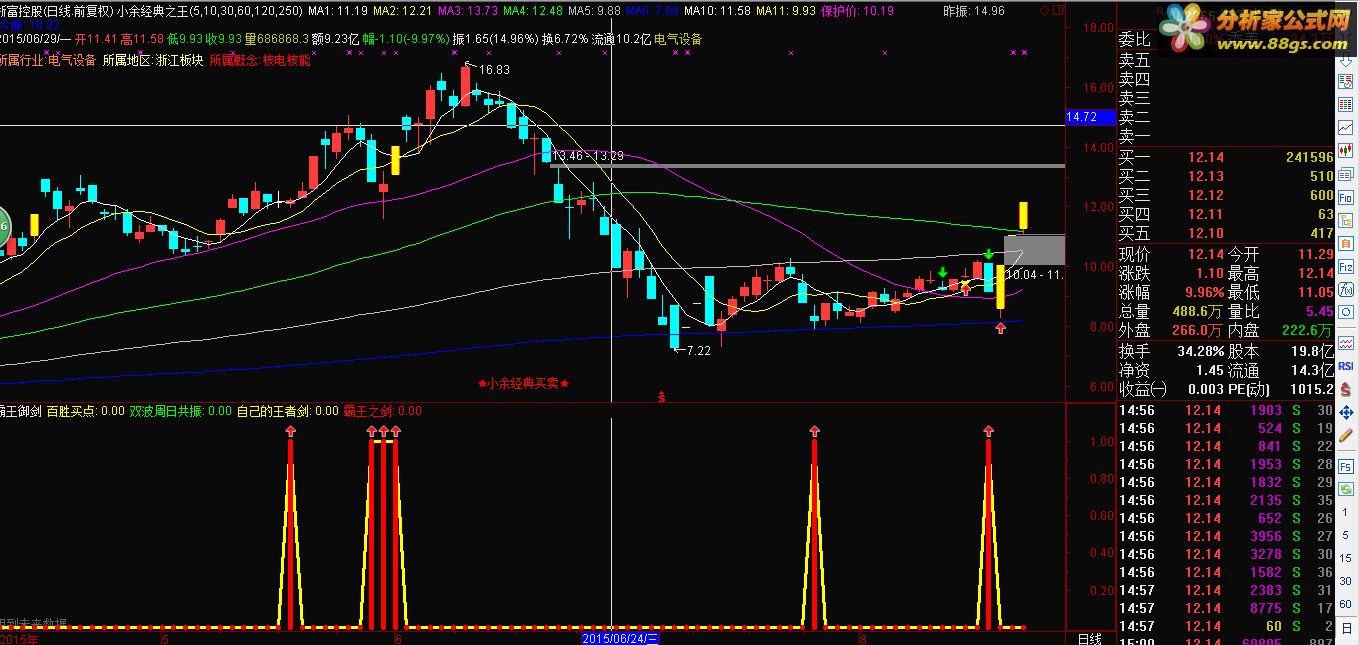
Task: Click the 16.83 high price label
Action: point(494,70)
